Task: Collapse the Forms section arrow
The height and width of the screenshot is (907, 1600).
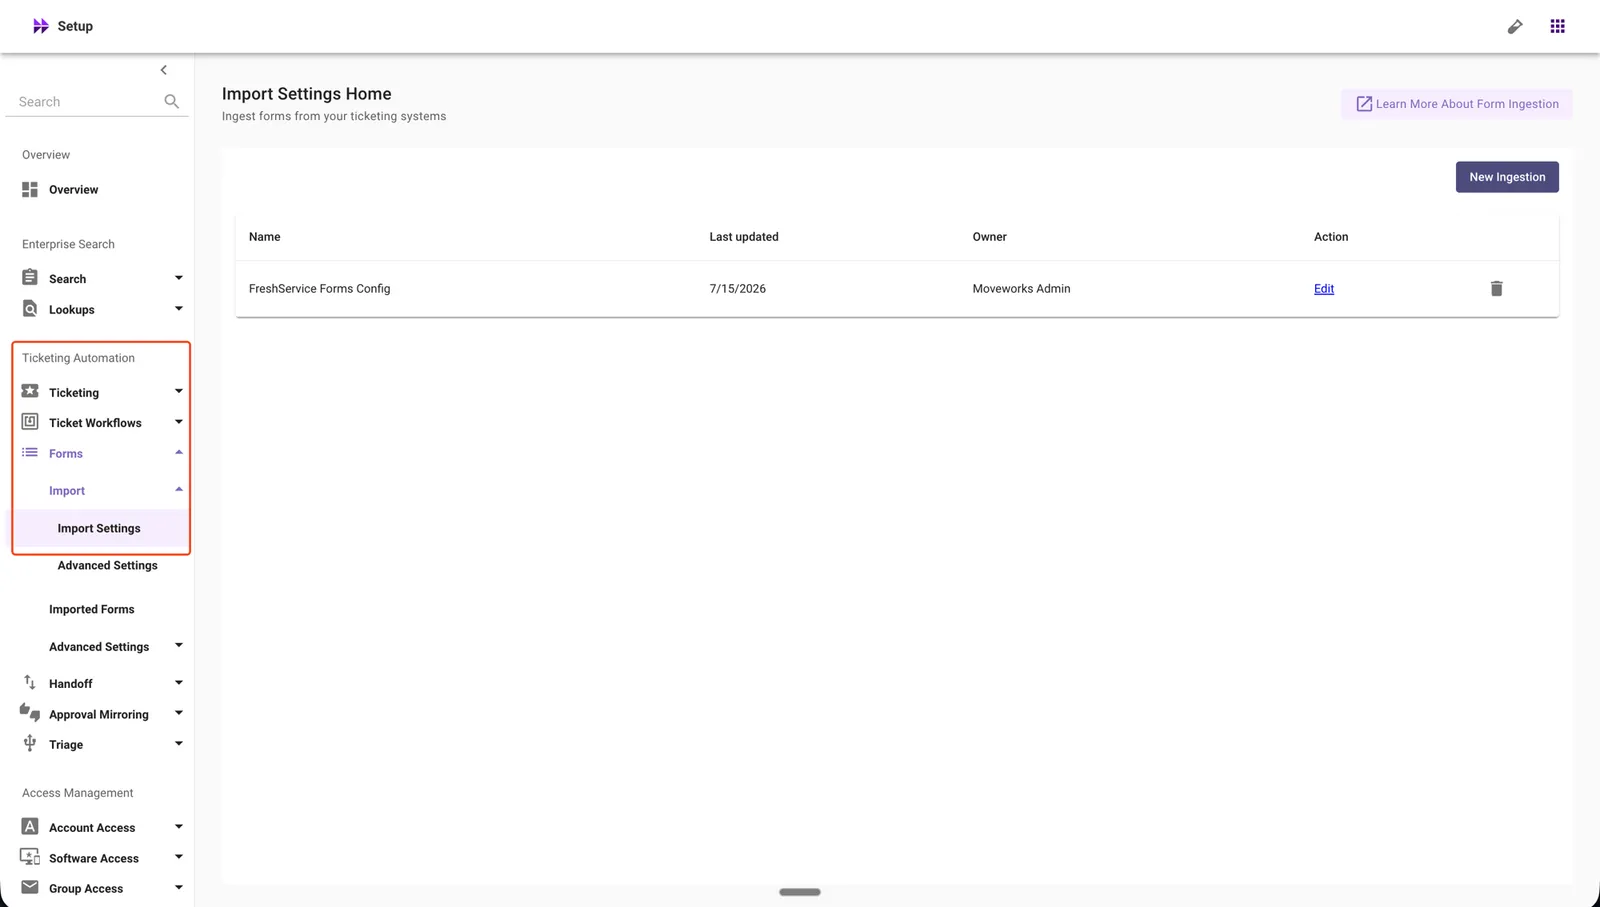Action: tap(179, 453)
